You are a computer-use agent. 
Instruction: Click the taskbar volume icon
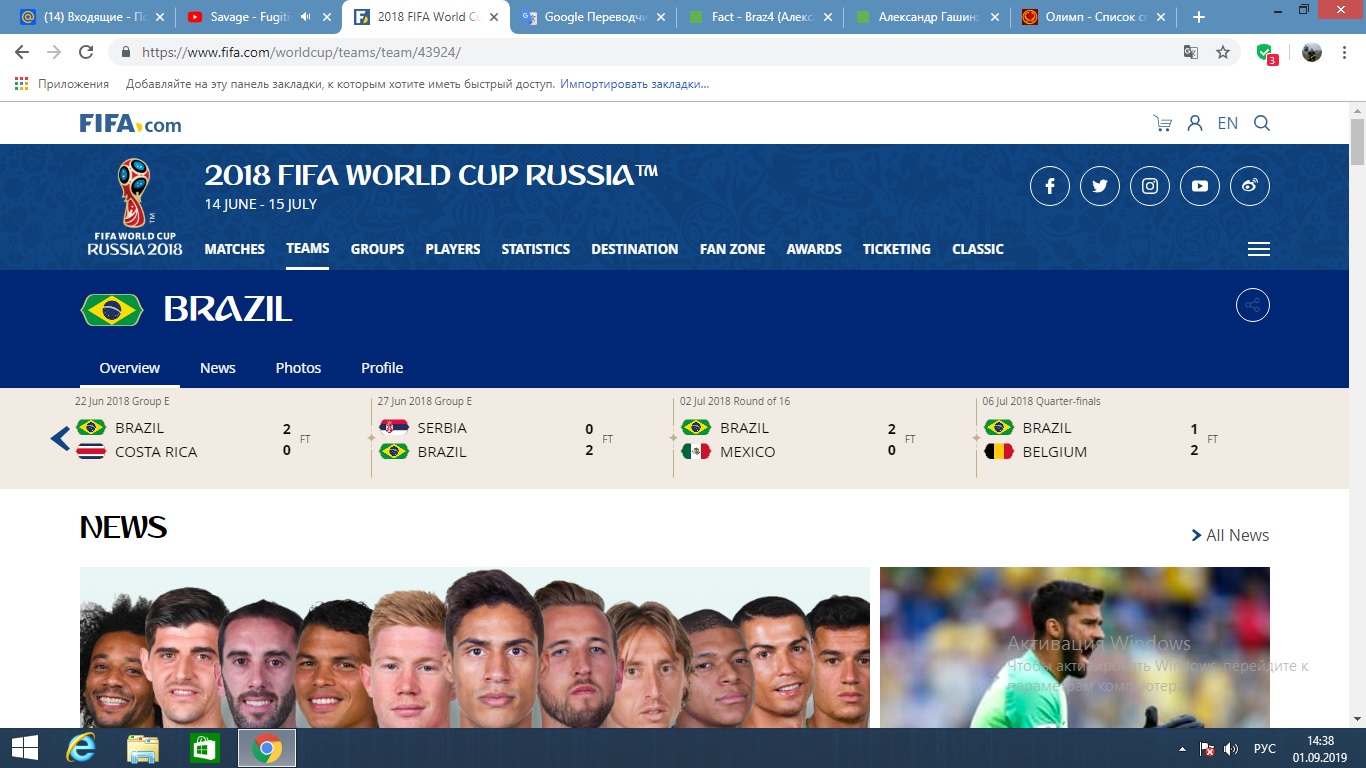coord(1231,749)
